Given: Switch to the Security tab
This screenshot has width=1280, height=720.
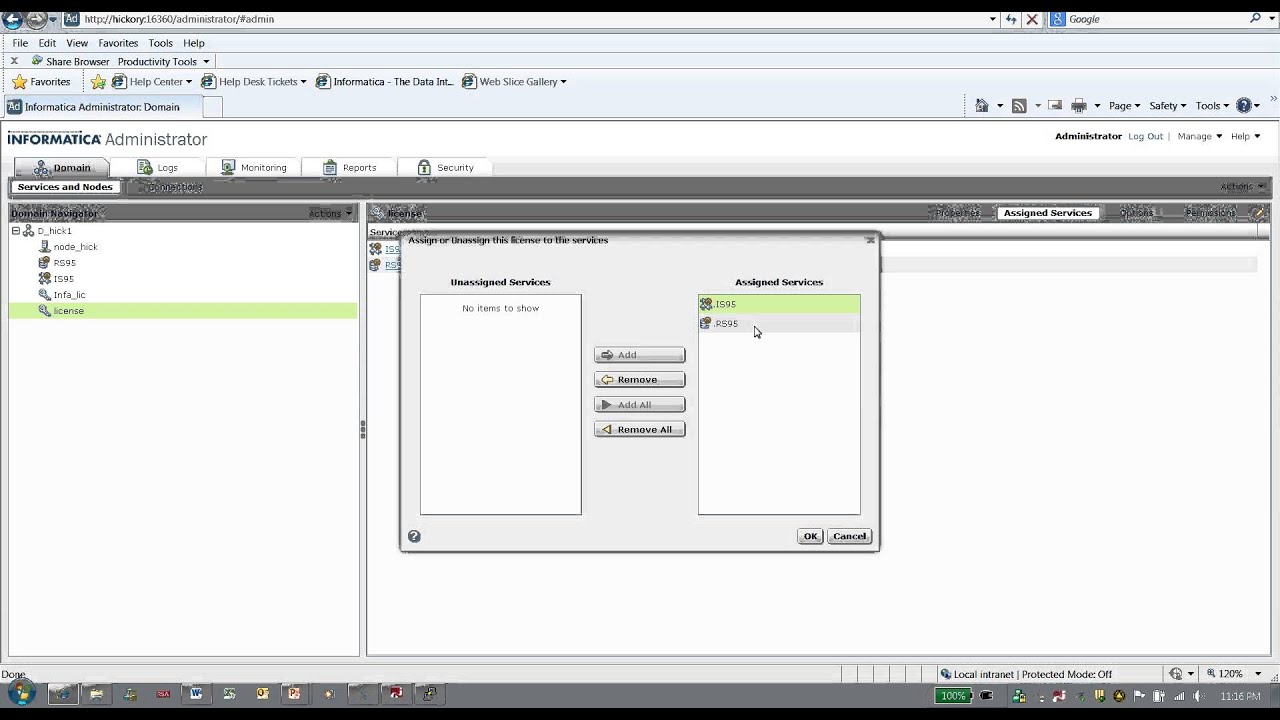Looking at the screenshot, I should click(446, 167).
